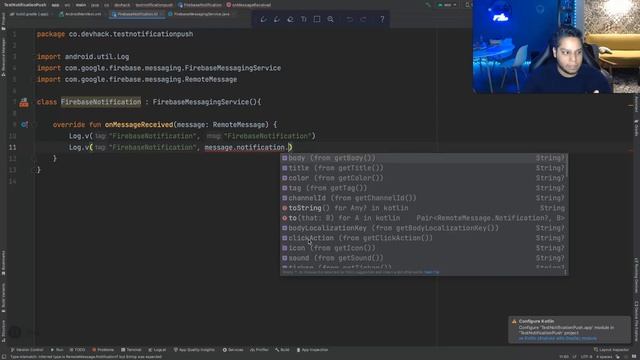The width and height of the screenshot is (640, 360).
Task: Select the eraser annotation tool
Action: click(290, 19)
